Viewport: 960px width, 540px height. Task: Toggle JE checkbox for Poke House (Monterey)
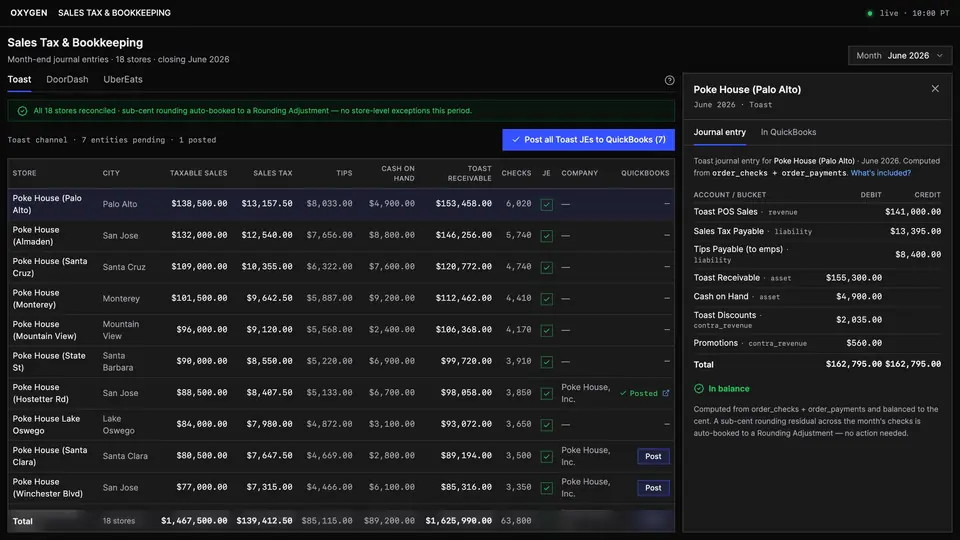coord(547,299)
